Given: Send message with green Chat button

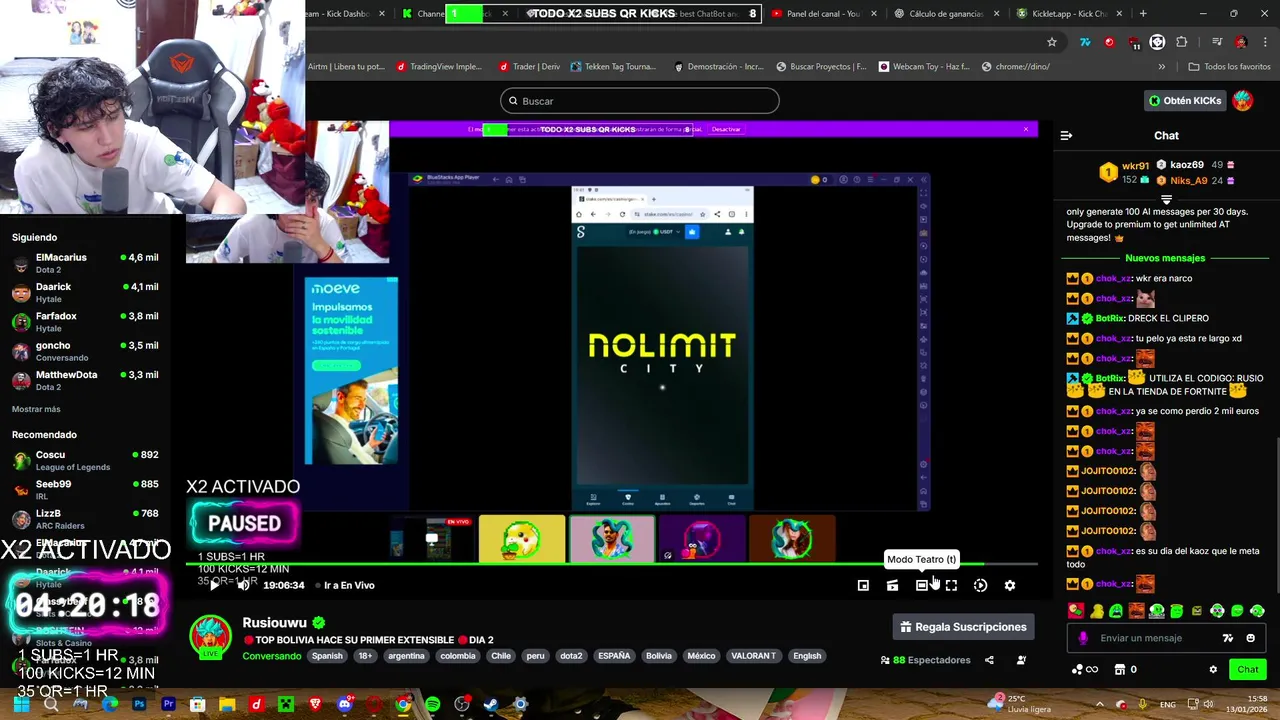Looking at the screenshot, I should tap(1248, 669).
